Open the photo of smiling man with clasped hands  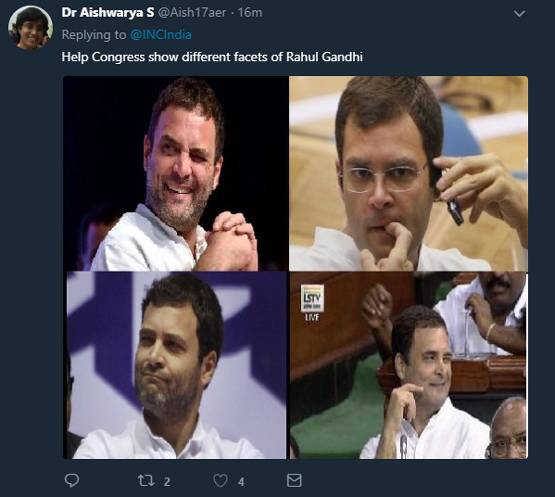point(175,173)
